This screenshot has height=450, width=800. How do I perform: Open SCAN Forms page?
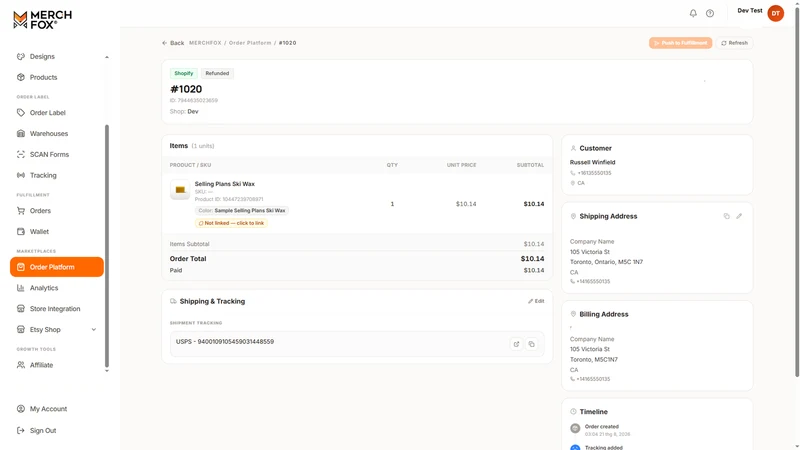click(49, 155)
